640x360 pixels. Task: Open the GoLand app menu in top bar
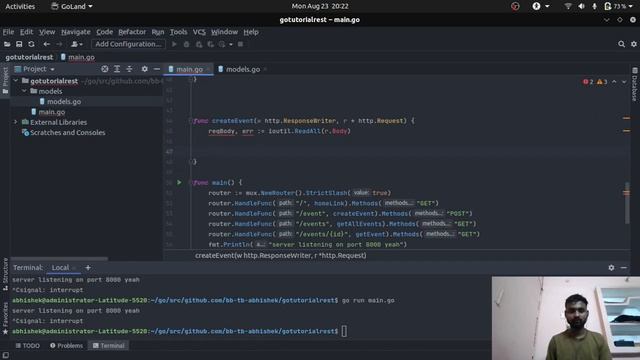coord(72,6)
